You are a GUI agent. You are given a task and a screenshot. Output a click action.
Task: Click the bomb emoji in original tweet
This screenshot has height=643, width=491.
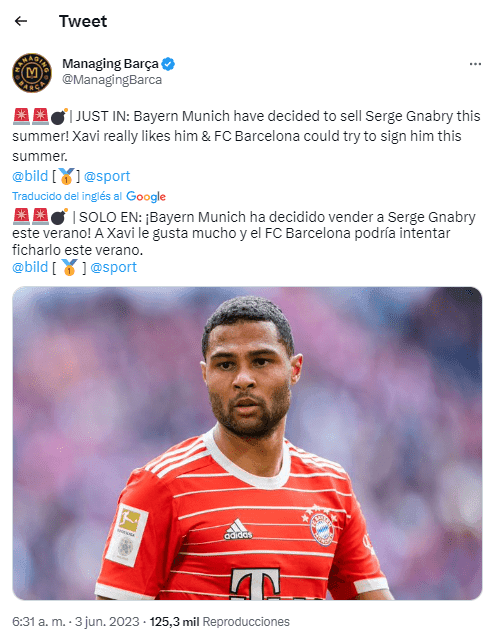coord(59,116)
